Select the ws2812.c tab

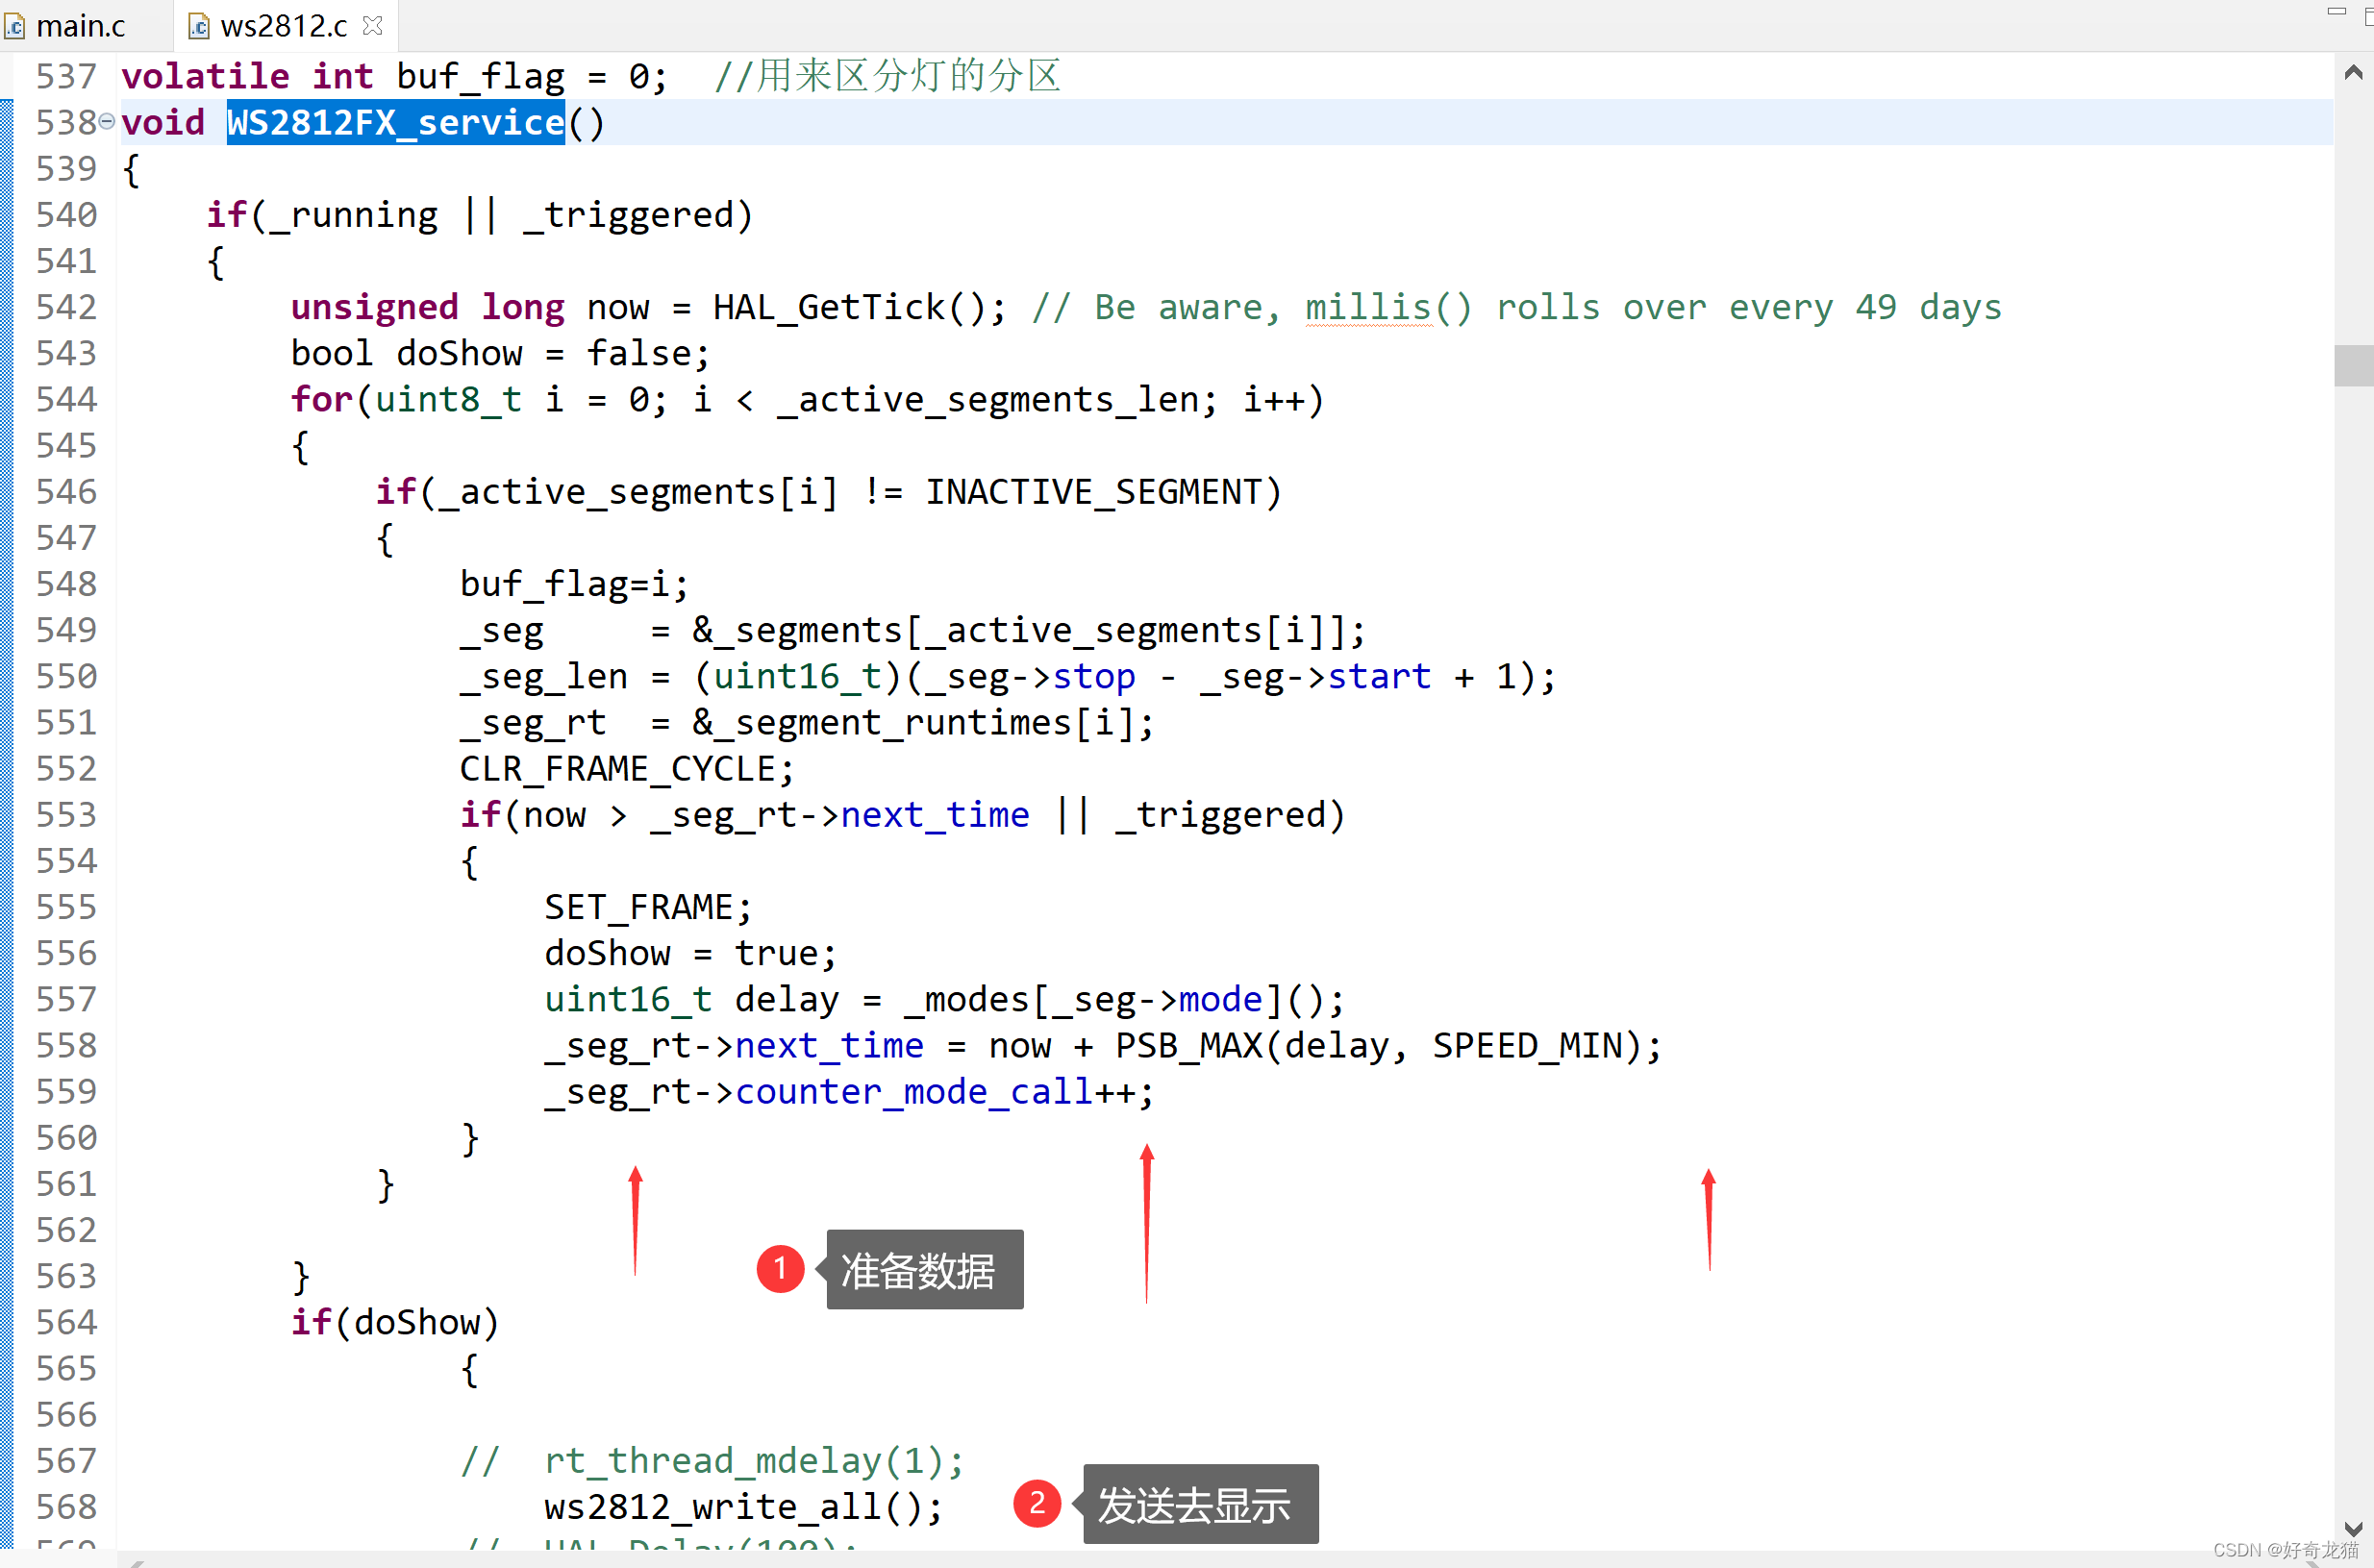click(283, 27)
